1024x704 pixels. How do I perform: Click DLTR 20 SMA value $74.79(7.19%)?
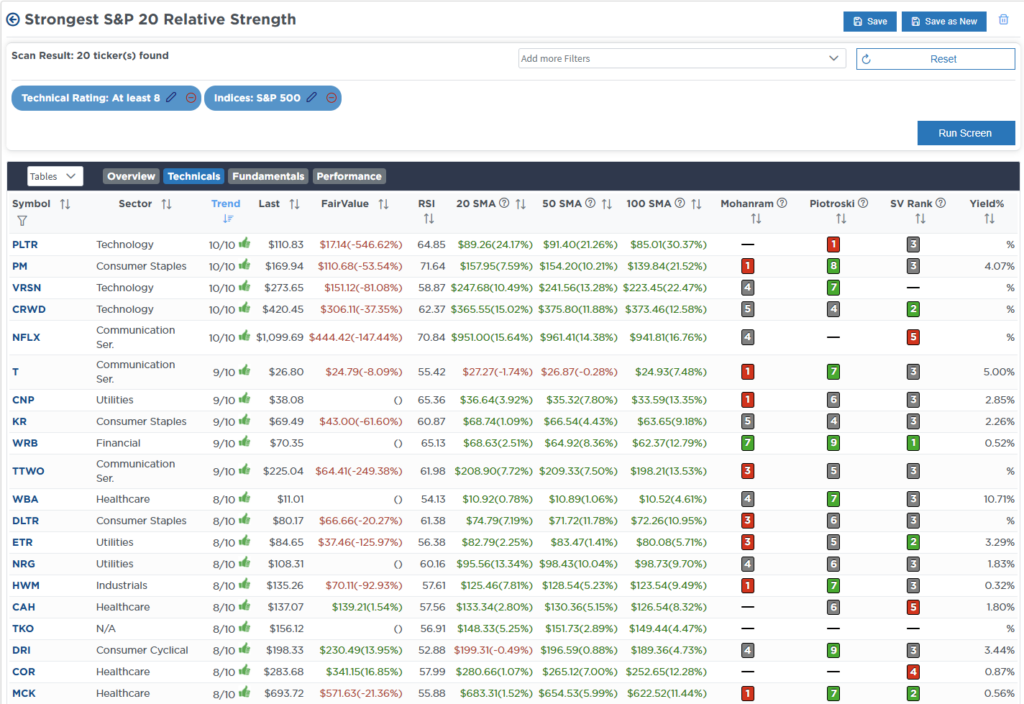499,520
